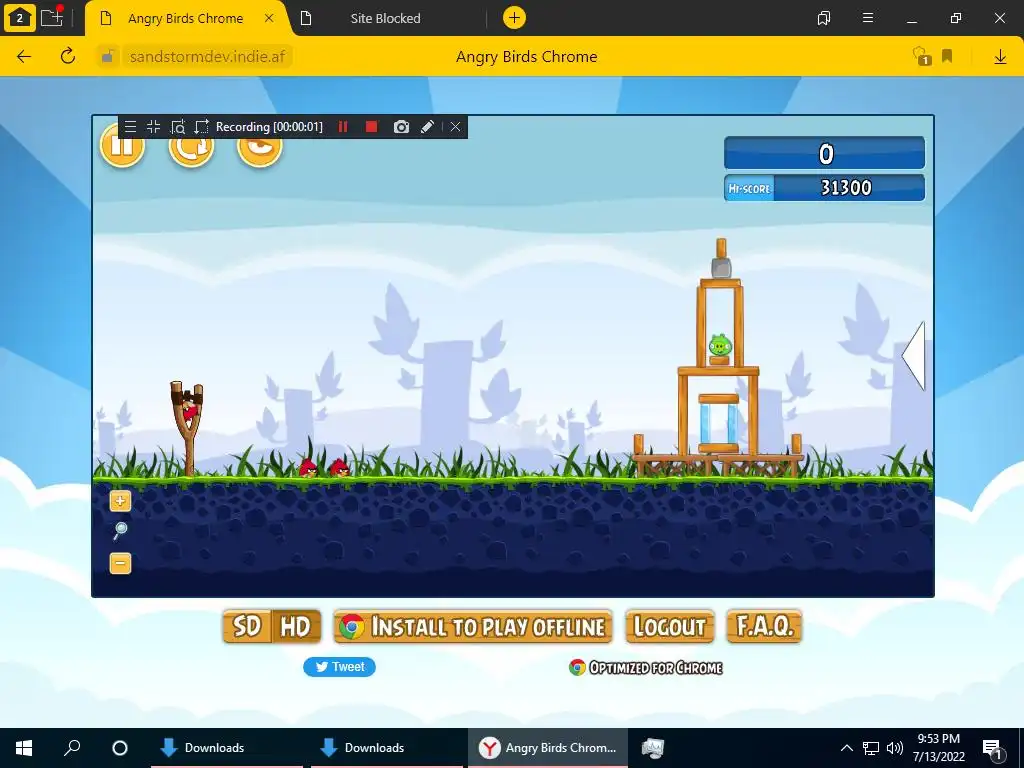This screenshot has height=768, width=1024.
Task: Click Install to Play Offline button
Action: (473, 627)
